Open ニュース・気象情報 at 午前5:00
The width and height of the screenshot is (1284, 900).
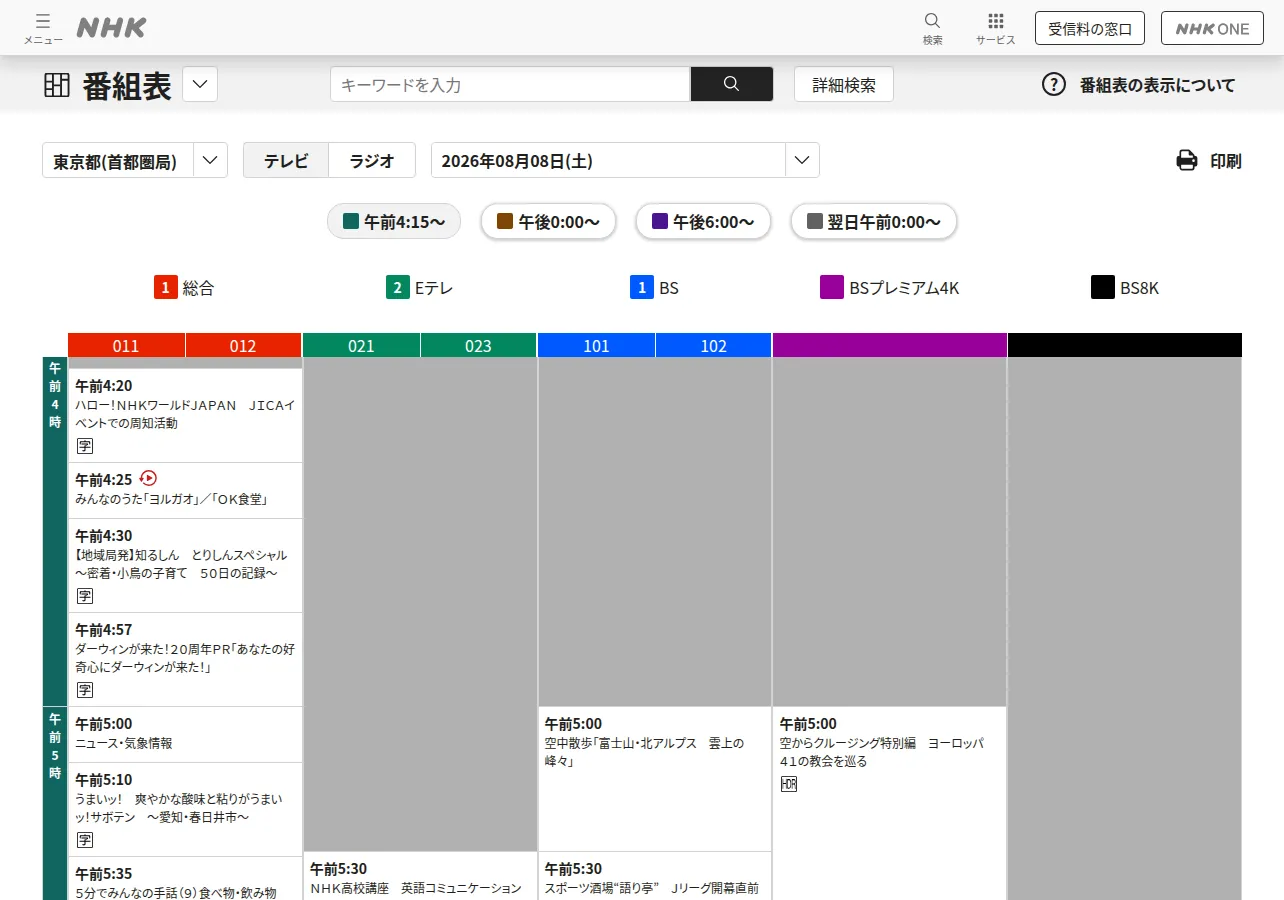click(x=185, y=734)
